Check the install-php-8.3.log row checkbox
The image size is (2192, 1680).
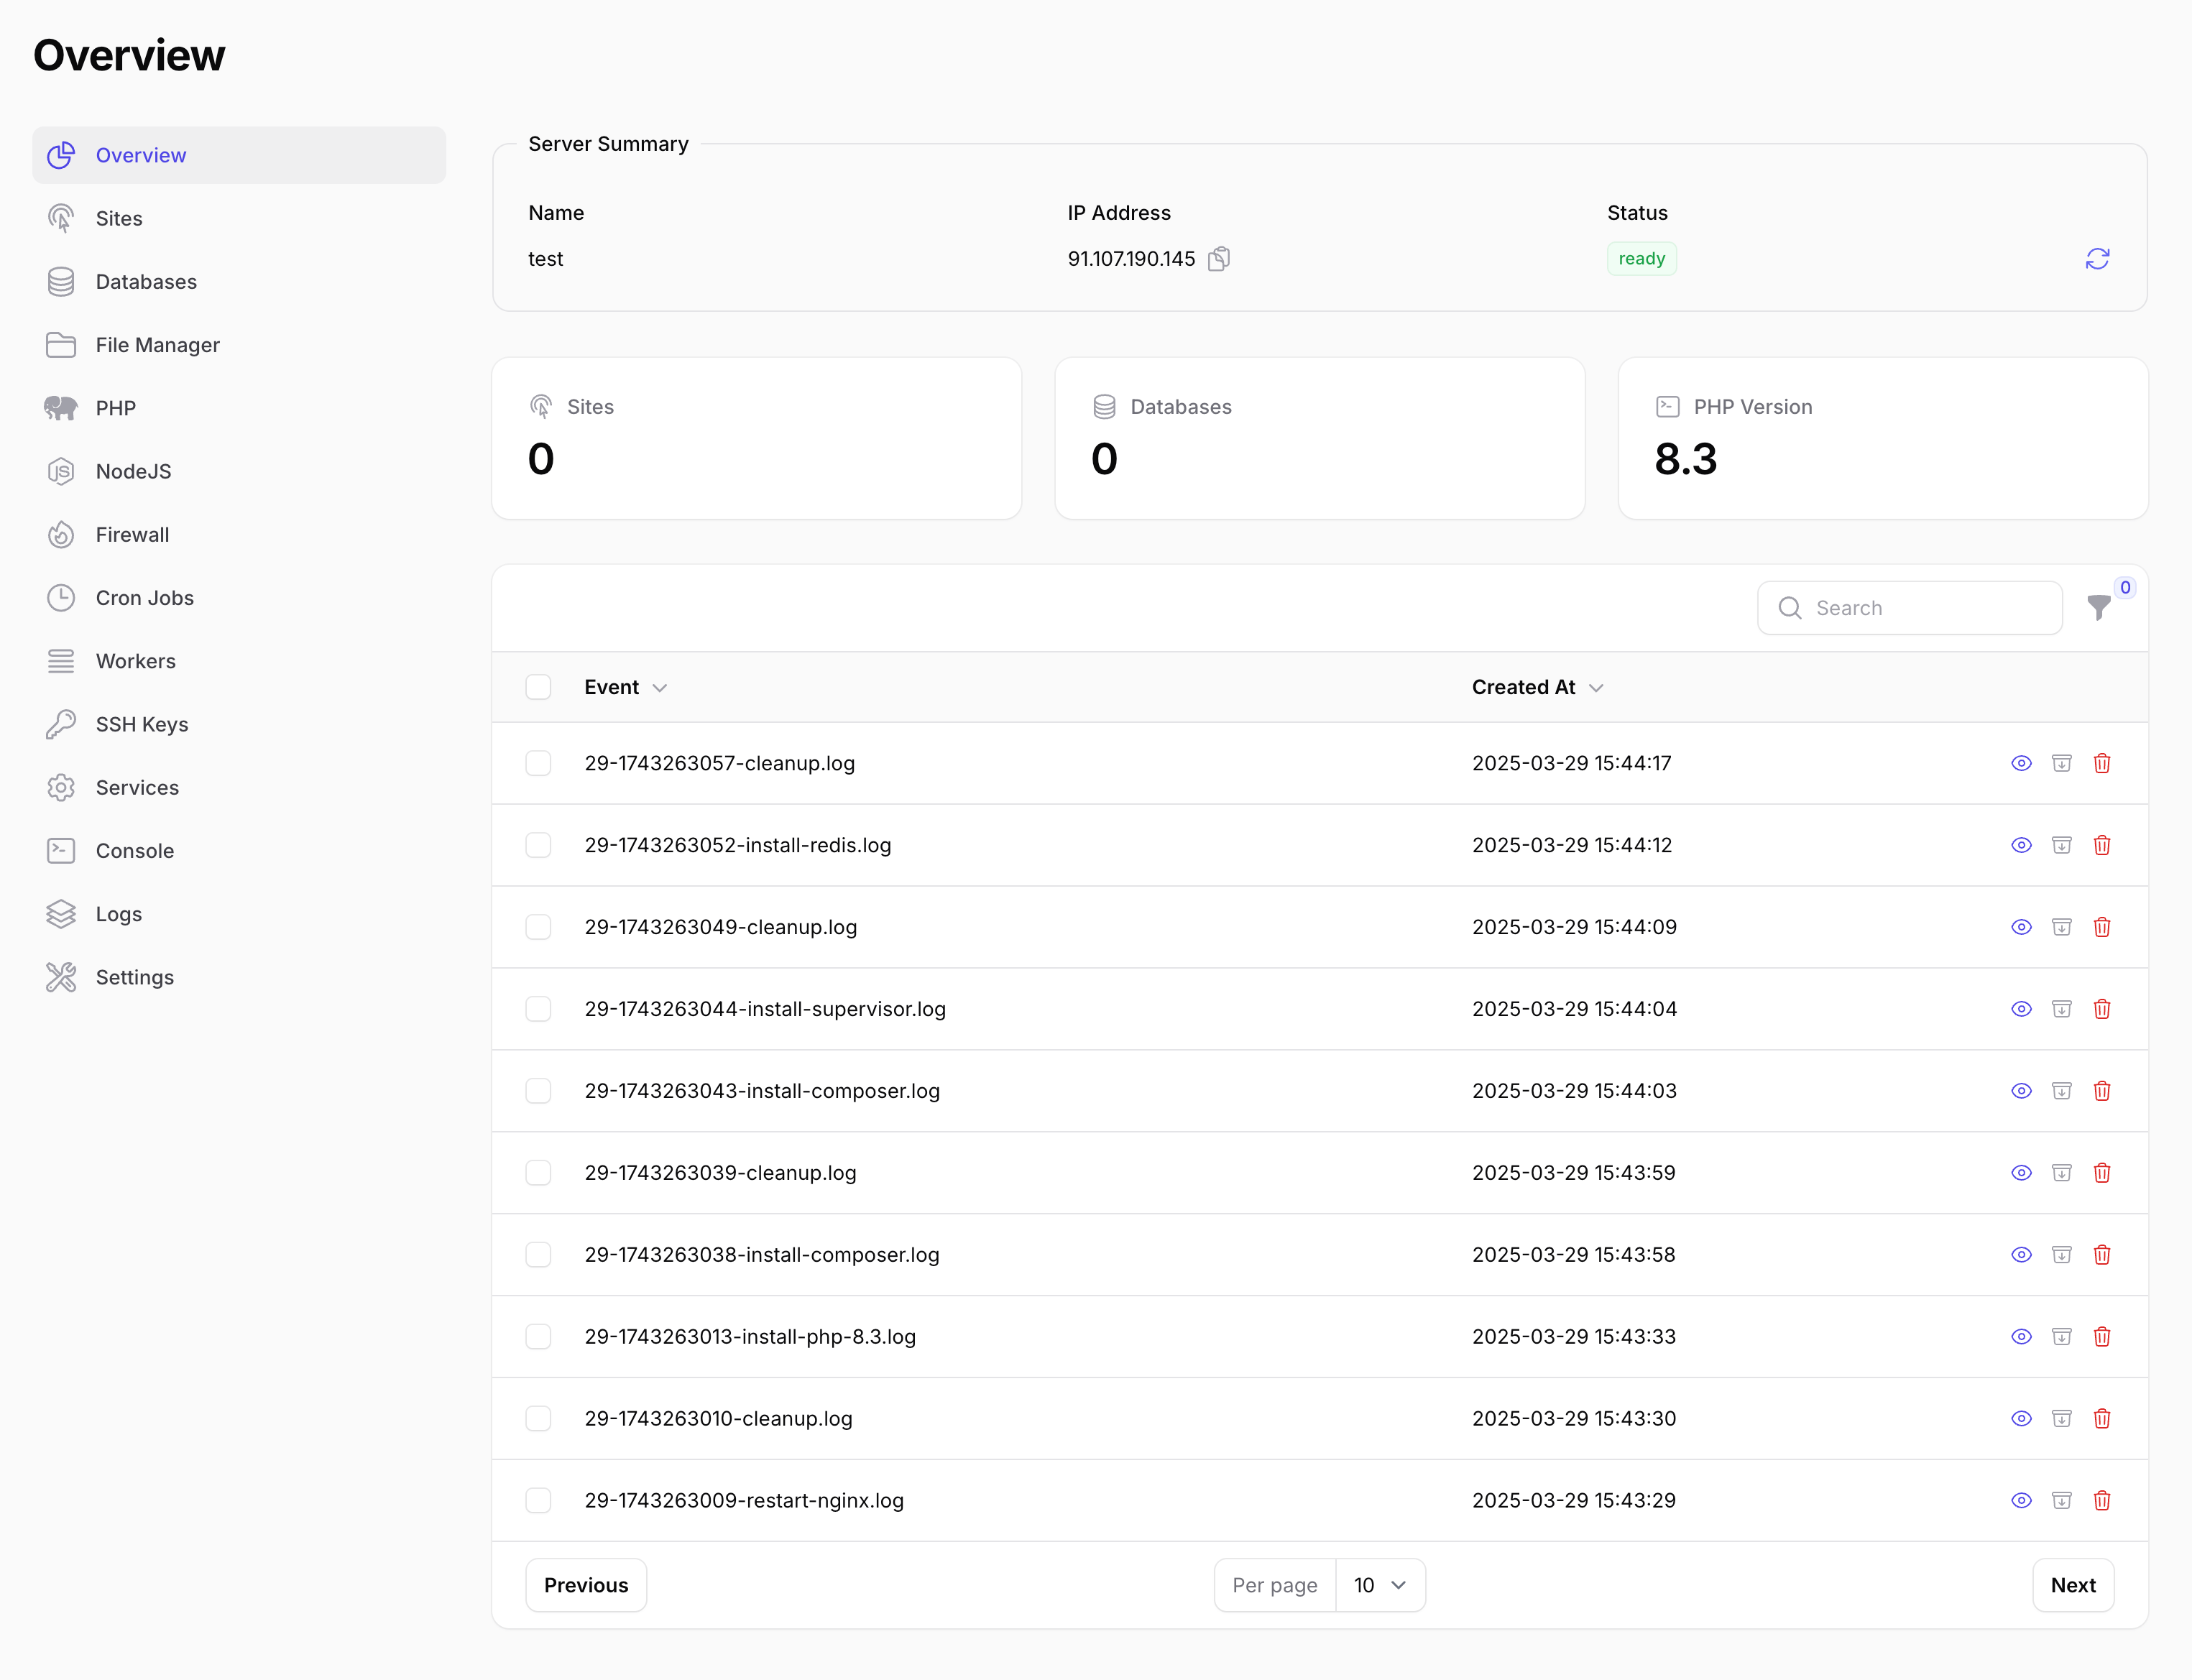point(538,1337)
